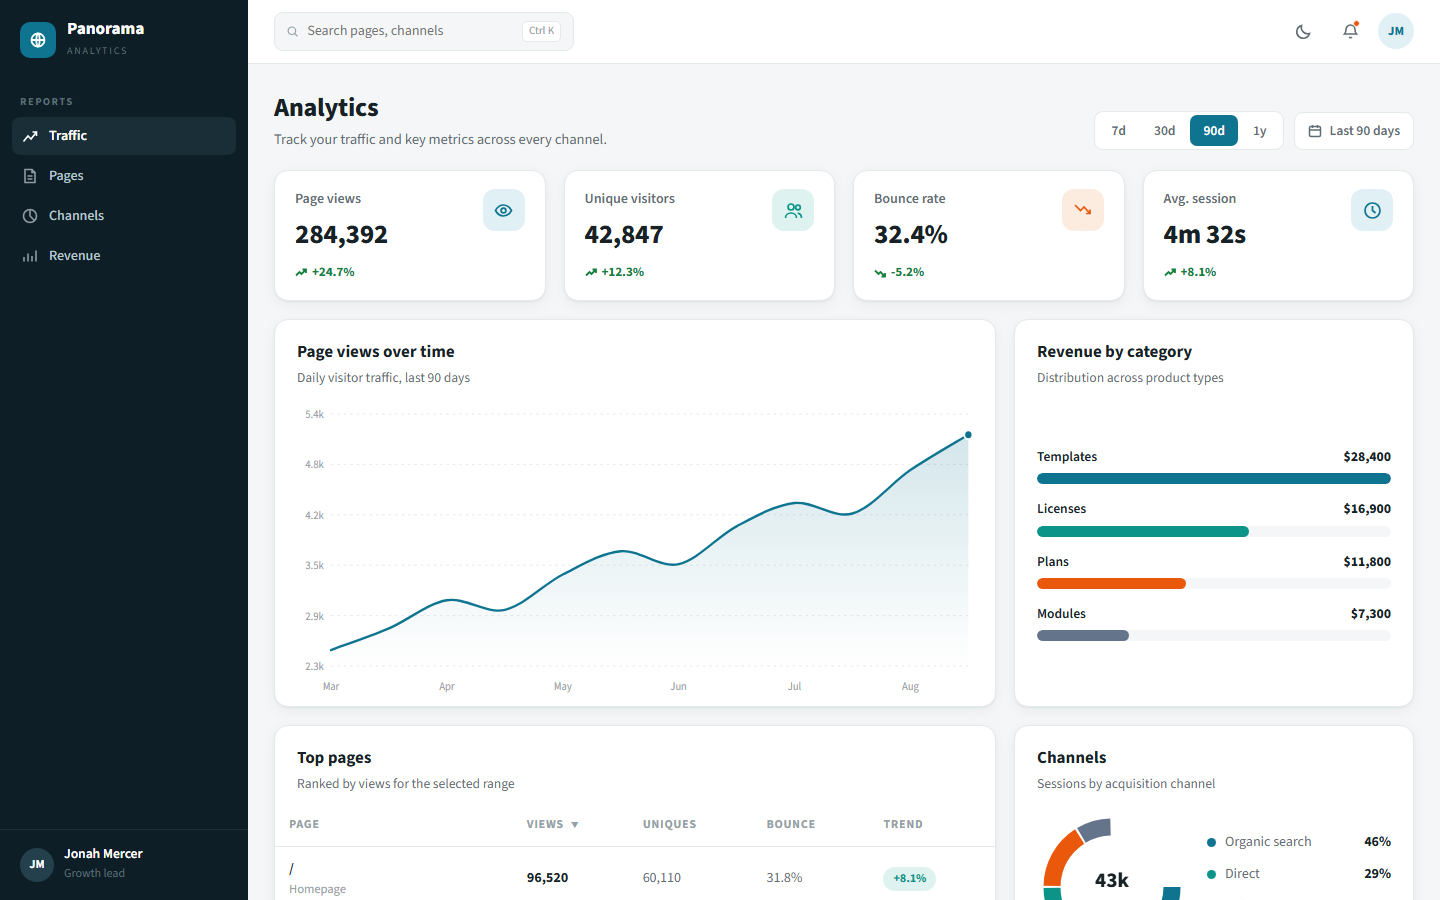The width and height of the screenshot is (1440, 900).
Task: Open the Homepage row in Top pages
Action: coord(635,874)
